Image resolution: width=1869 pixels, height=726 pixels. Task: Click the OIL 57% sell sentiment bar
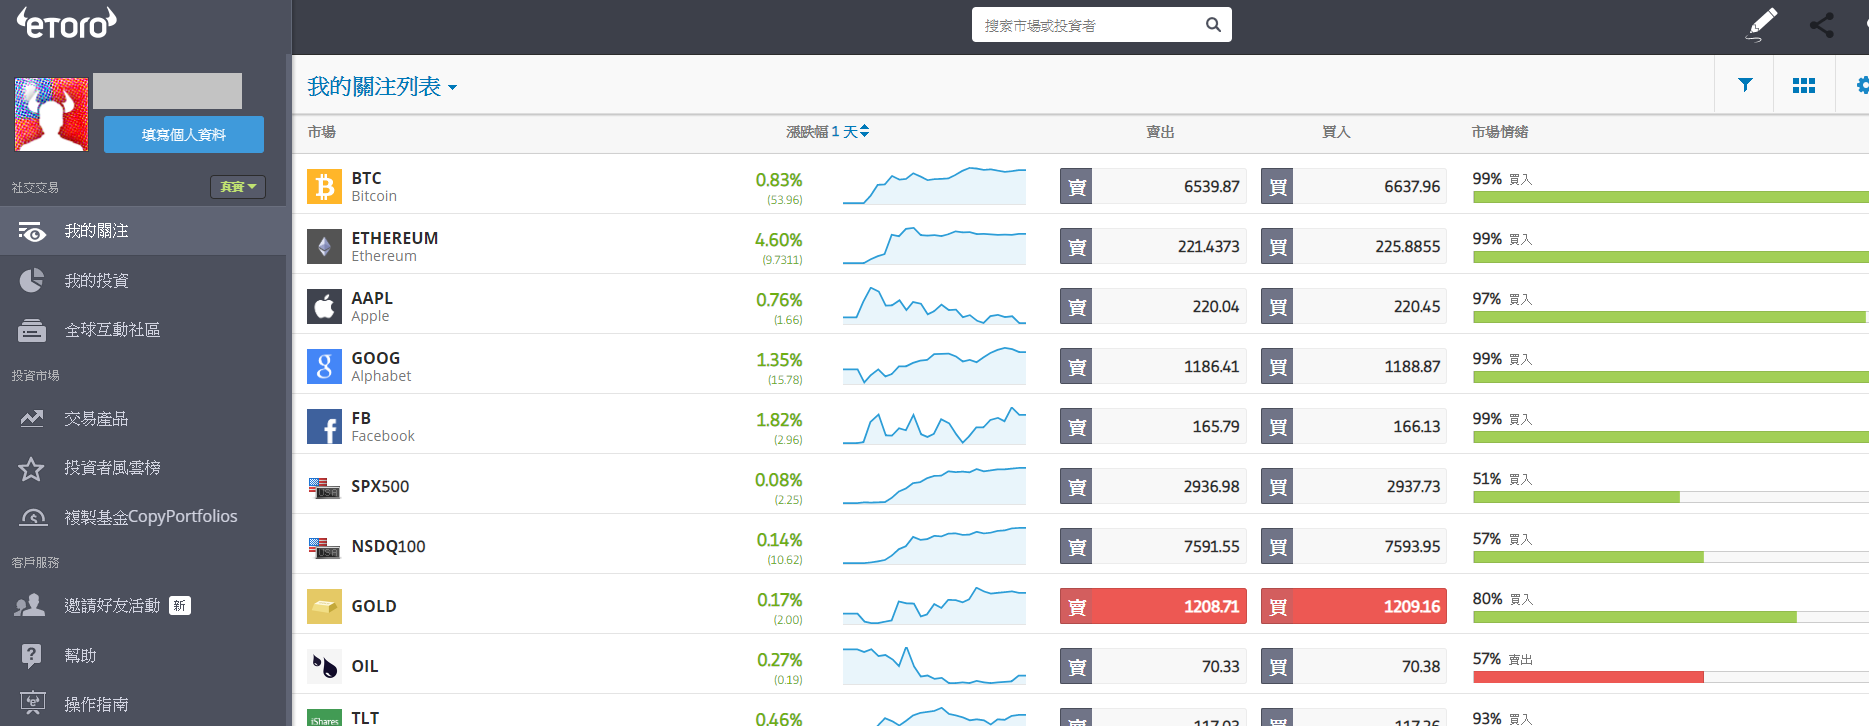click(x=1670, y=677)
